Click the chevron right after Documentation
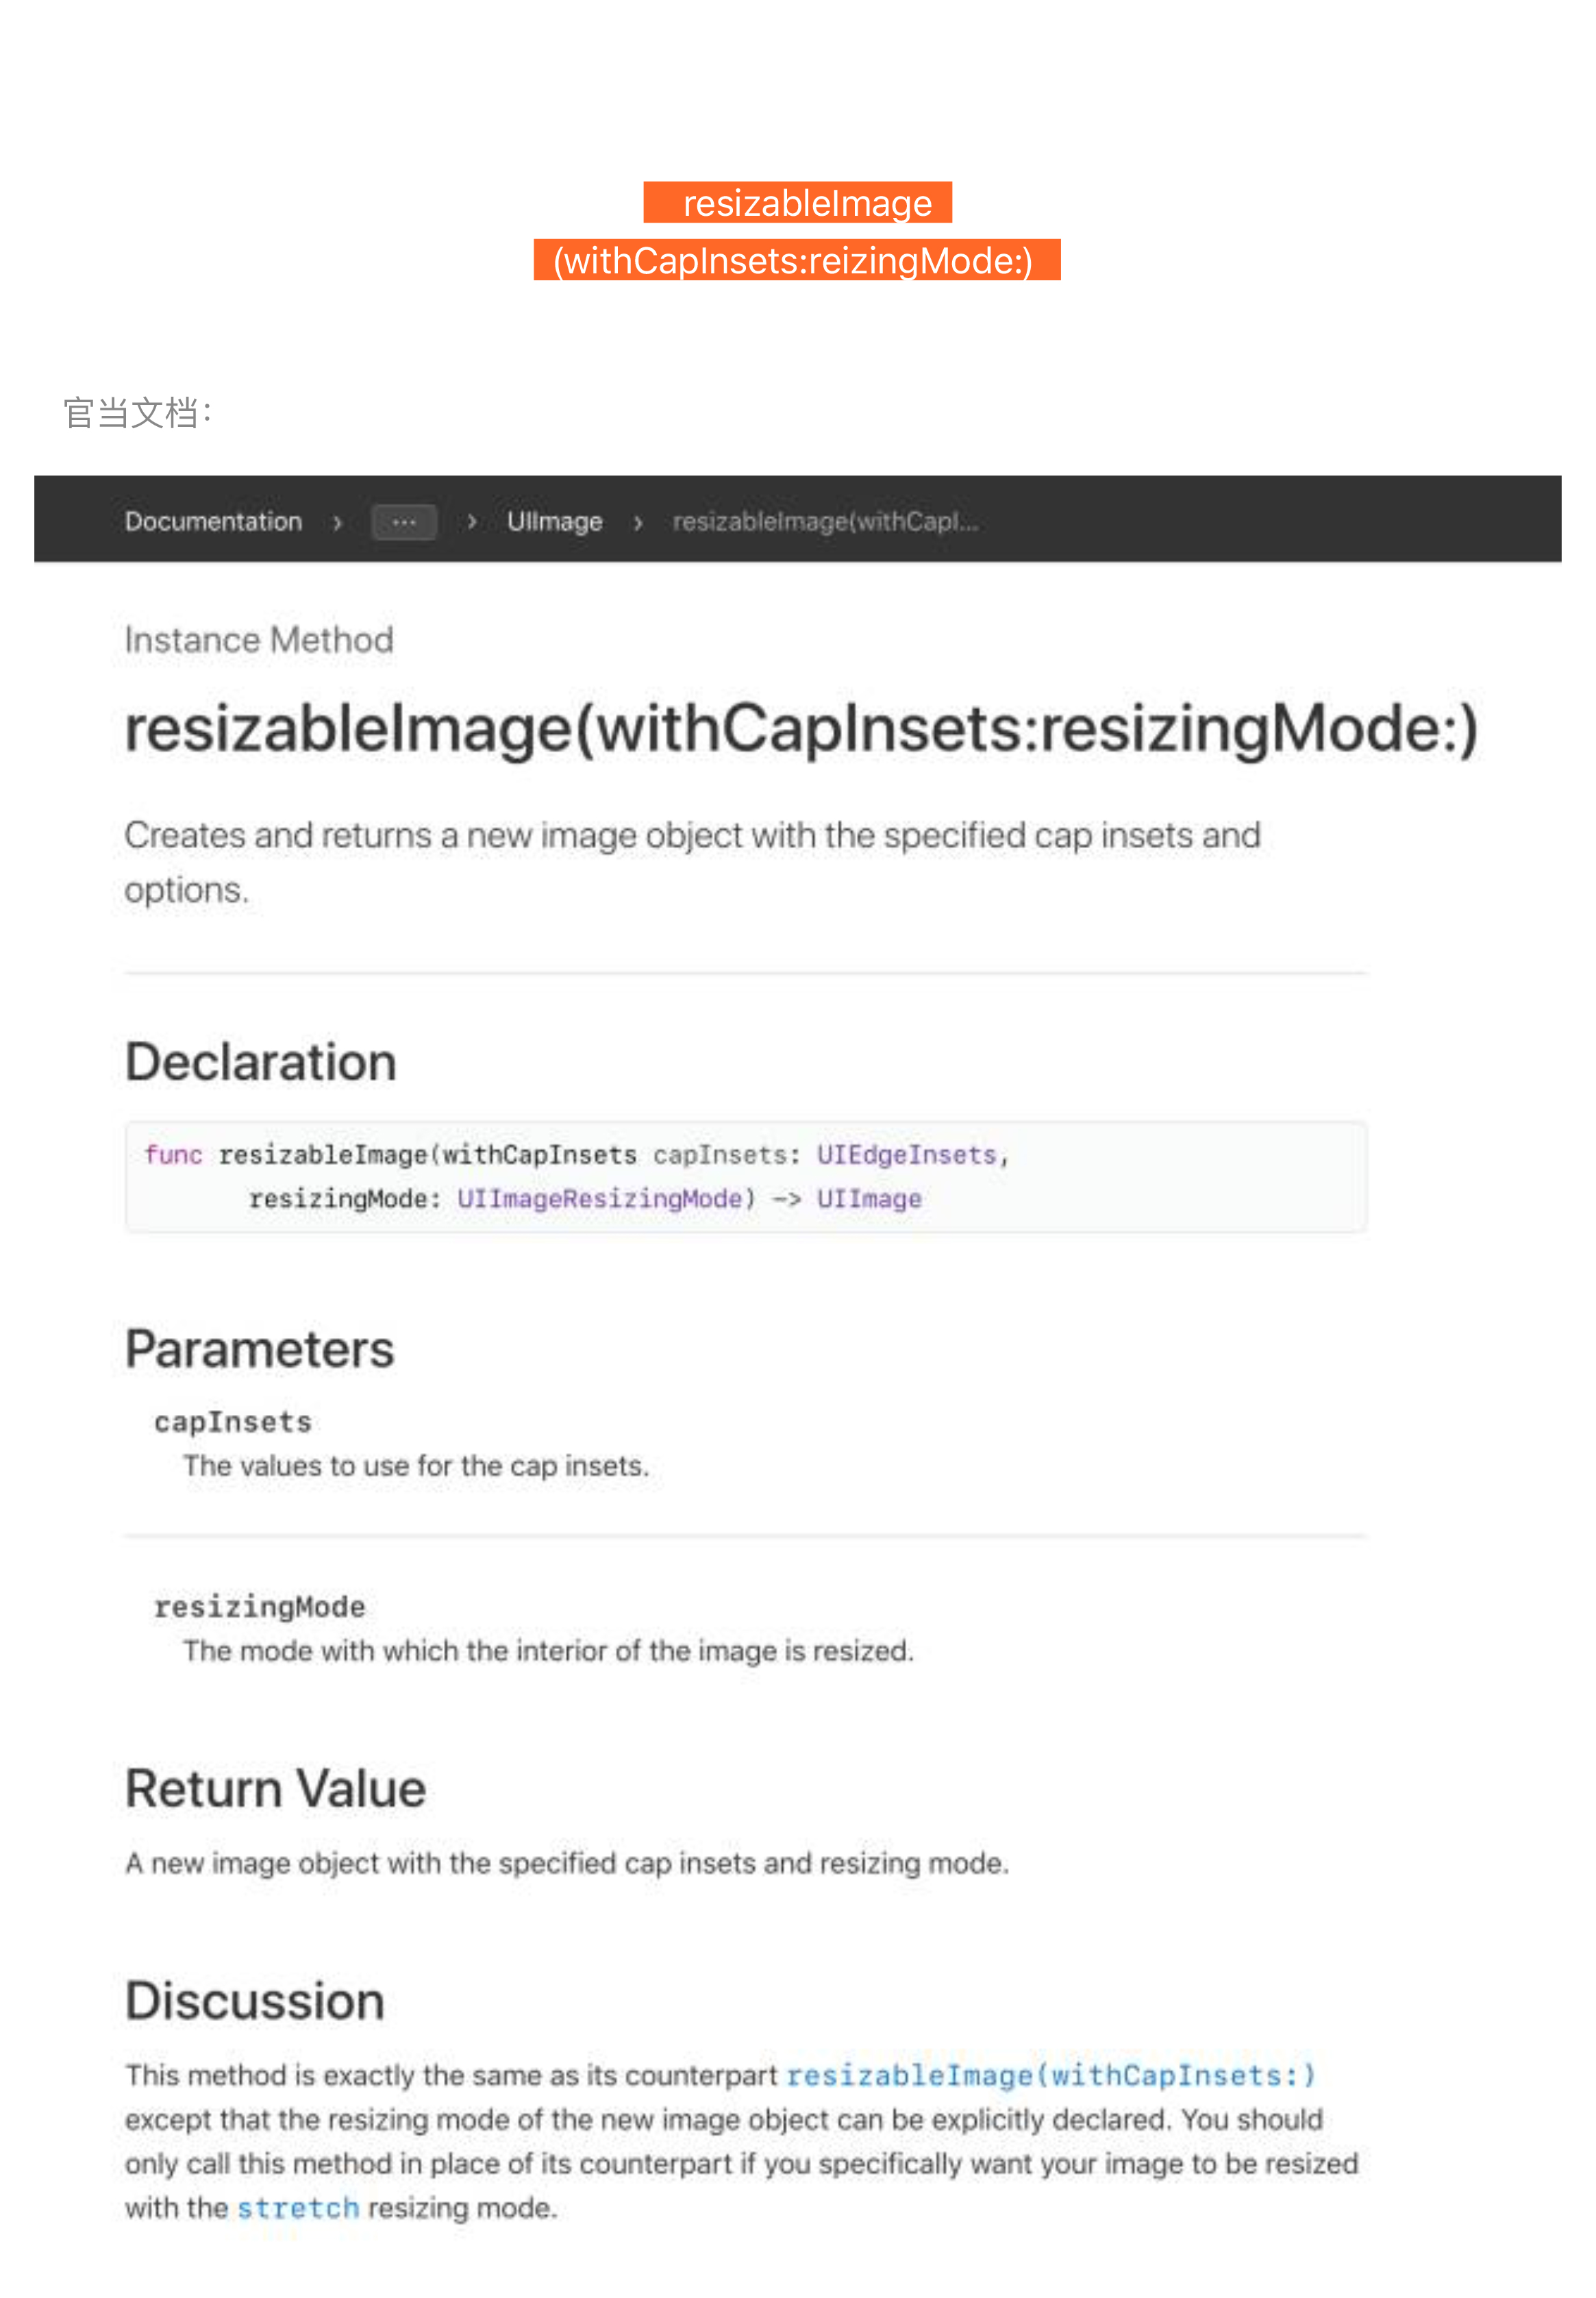Screen dimensions: 1596x2298 pos(337,522)
